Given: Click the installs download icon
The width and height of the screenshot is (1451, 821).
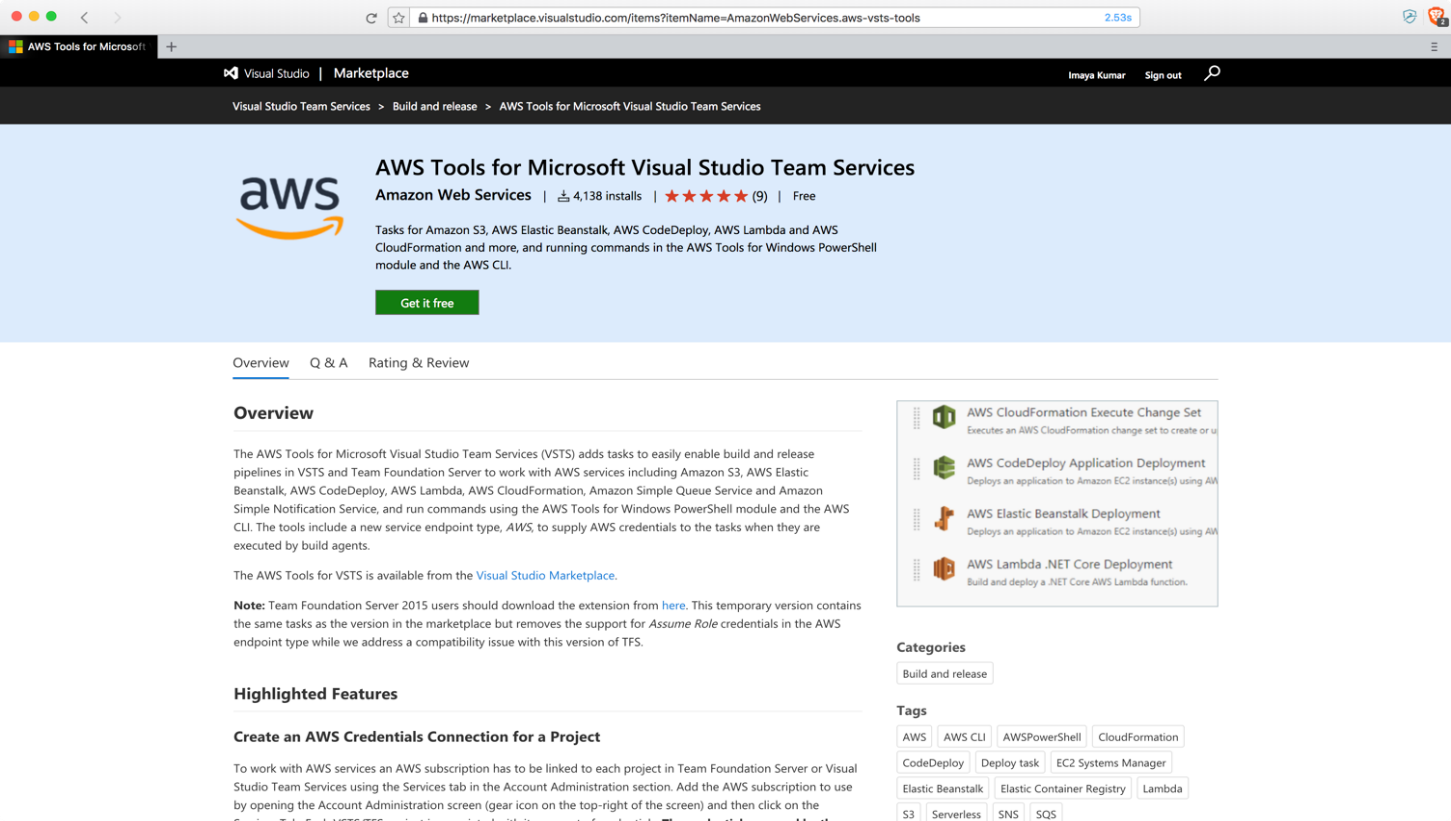Looking at the screenshot, I should 563,196.
